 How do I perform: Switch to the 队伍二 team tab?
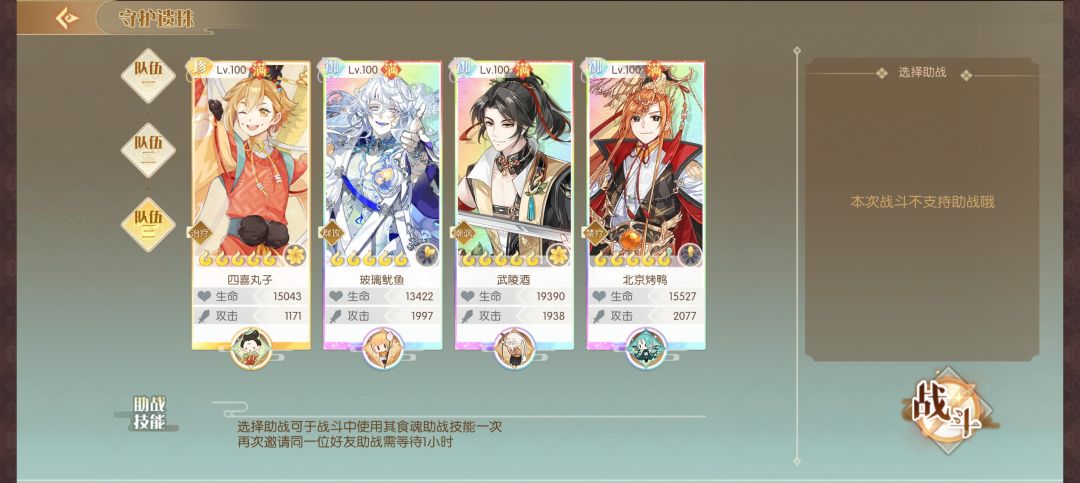coord(148,150)
